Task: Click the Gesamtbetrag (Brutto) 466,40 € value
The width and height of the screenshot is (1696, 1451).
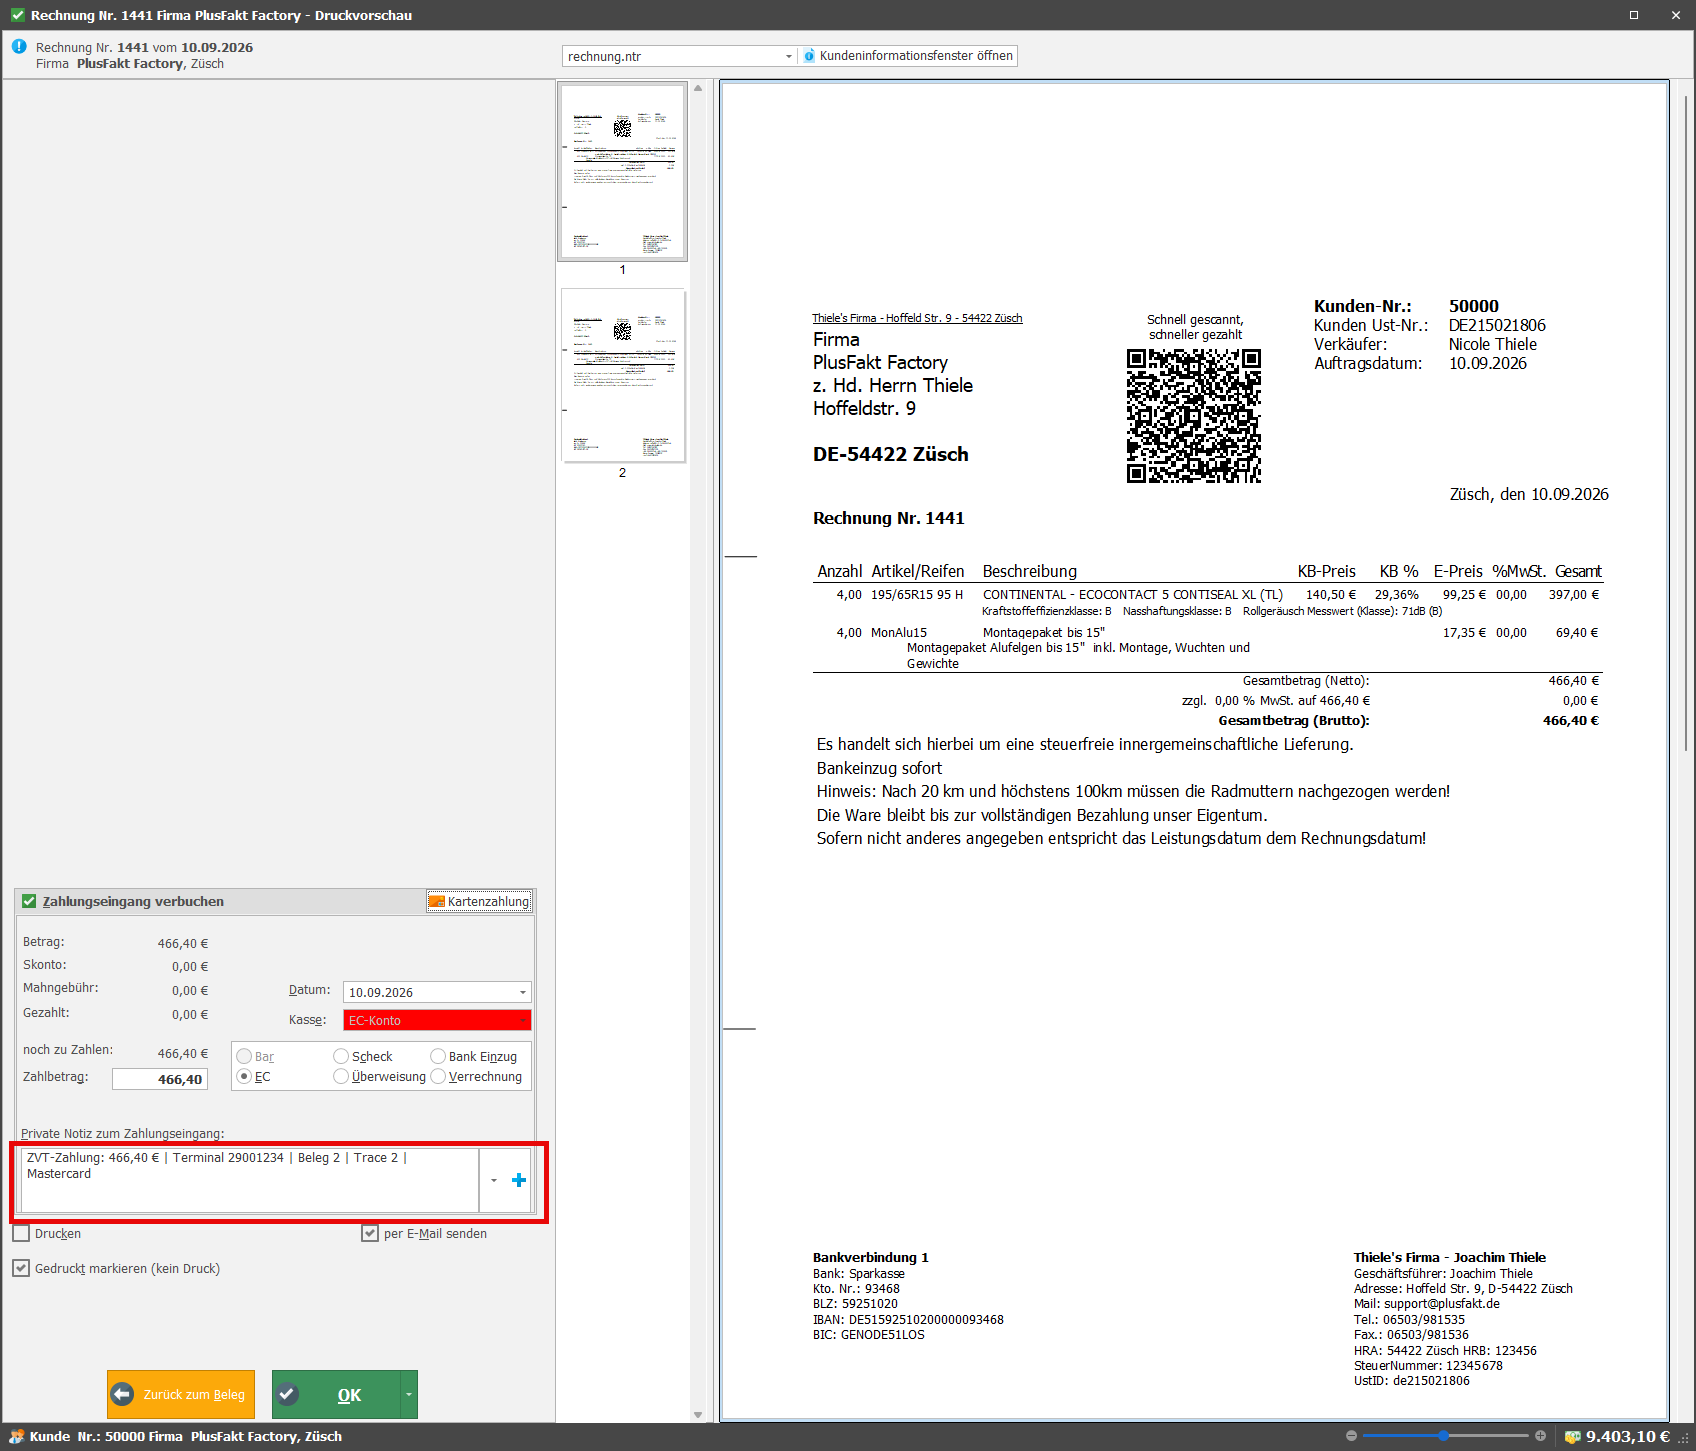Action: (1570, 720)
